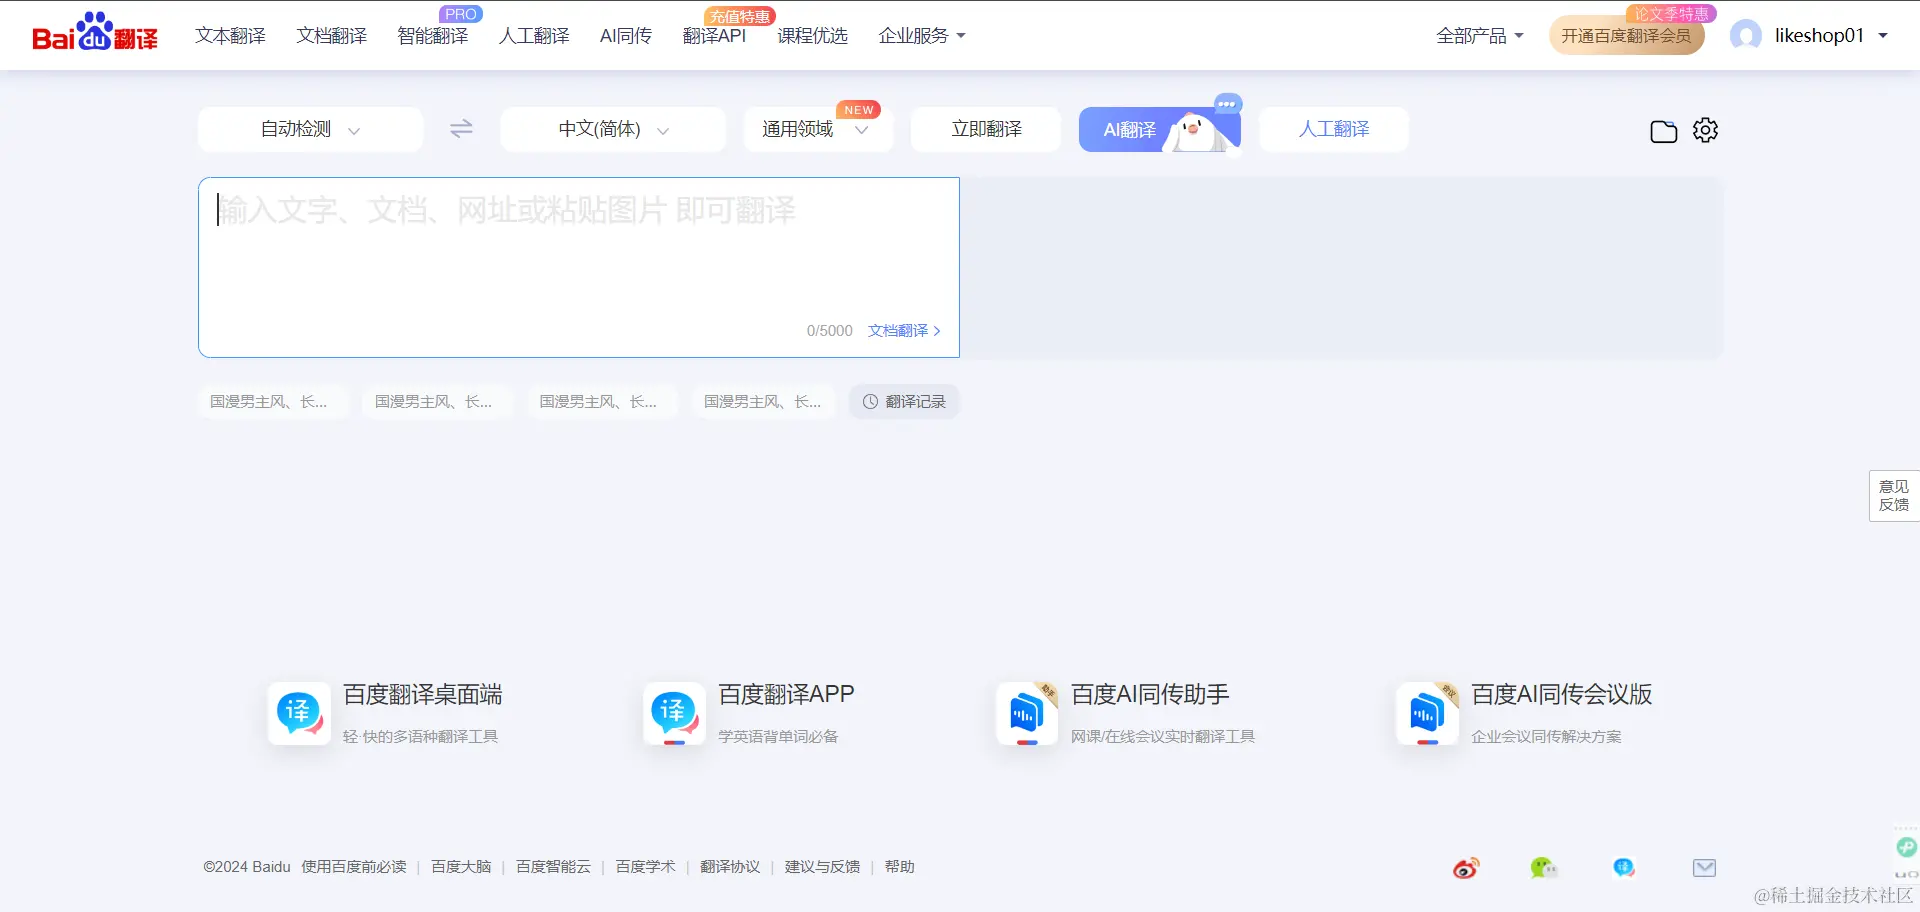
Task: Click the 网课/在线会议实时翻译工具 subtitle
Action: point(1163,737)
